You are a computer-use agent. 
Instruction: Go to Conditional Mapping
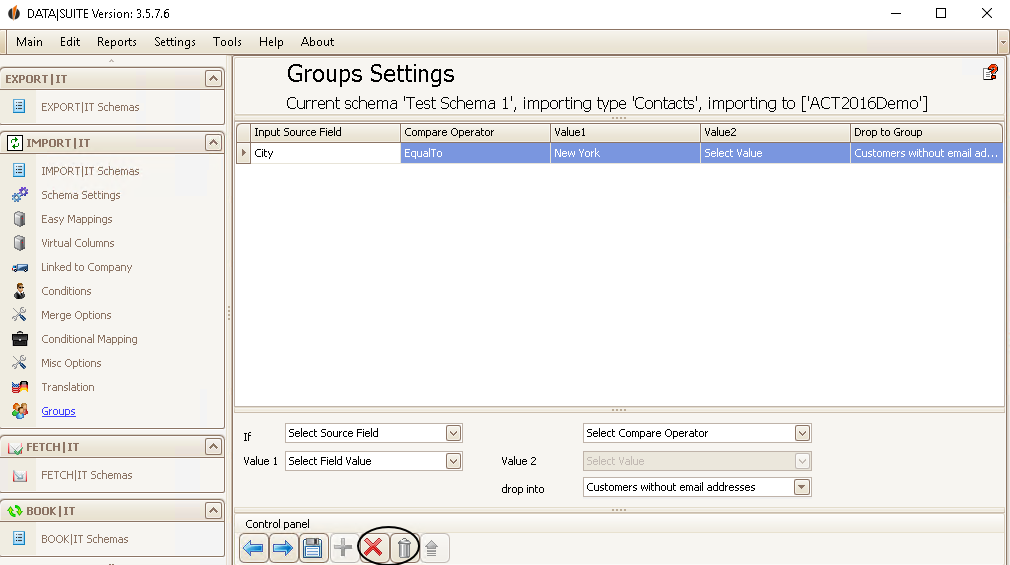coord(89,339)
